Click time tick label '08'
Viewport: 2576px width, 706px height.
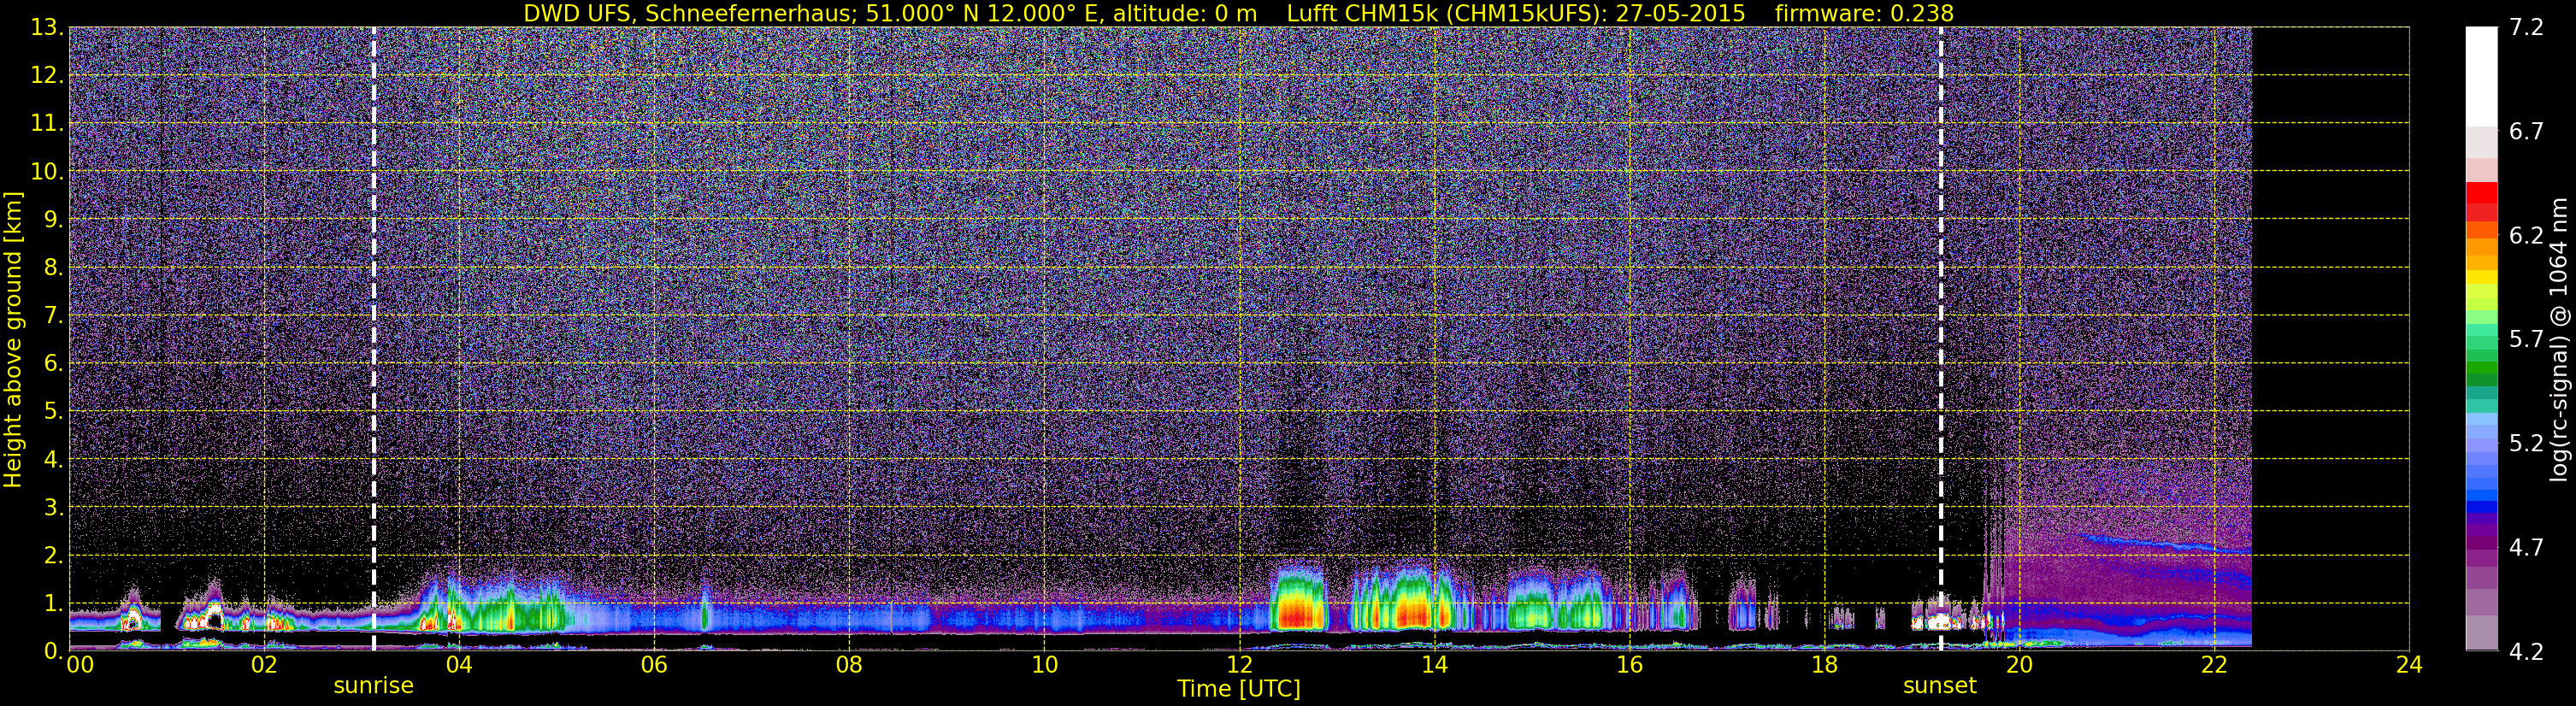(x=849, y=664)
